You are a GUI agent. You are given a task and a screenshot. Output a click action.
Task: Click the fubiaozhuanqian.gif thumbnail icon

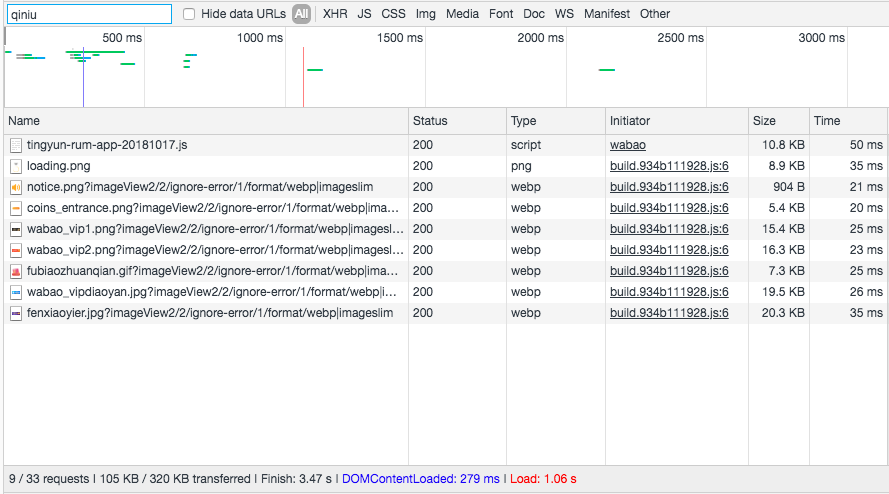click(16, 271)
